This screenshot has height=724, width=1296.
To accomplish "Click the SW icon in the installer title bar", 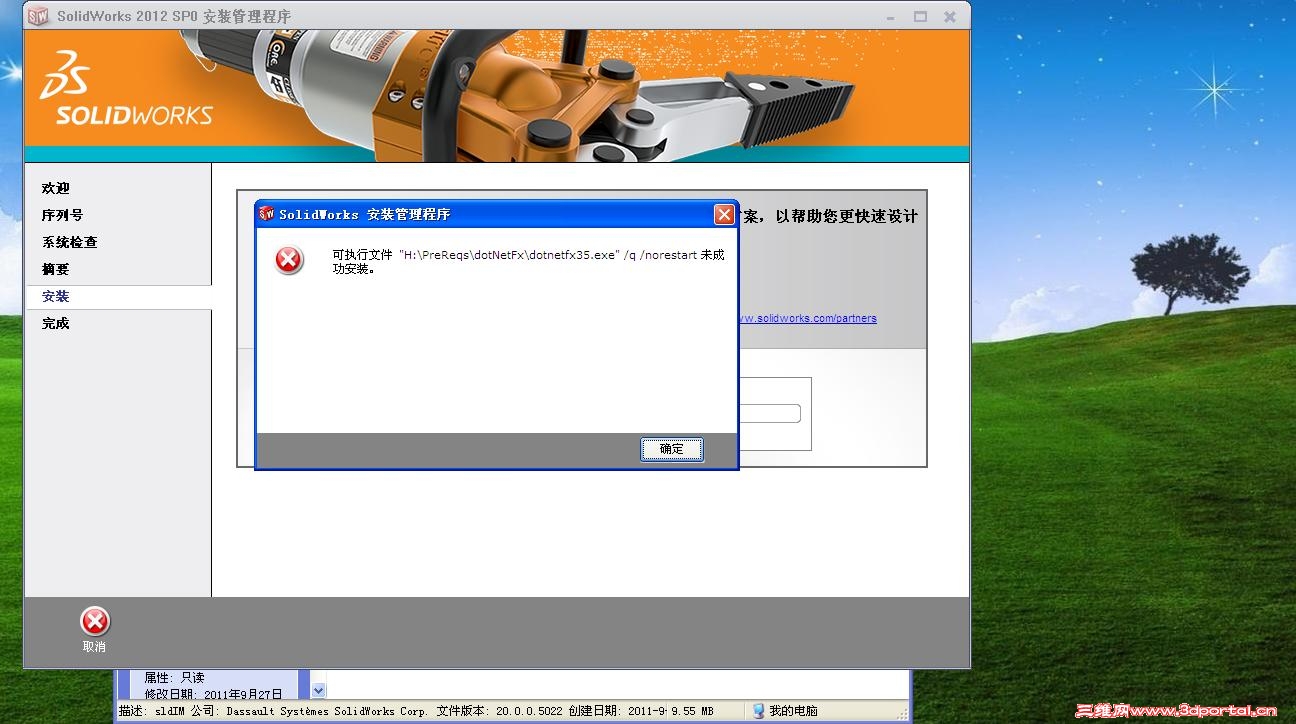I will tap(38, 16).
